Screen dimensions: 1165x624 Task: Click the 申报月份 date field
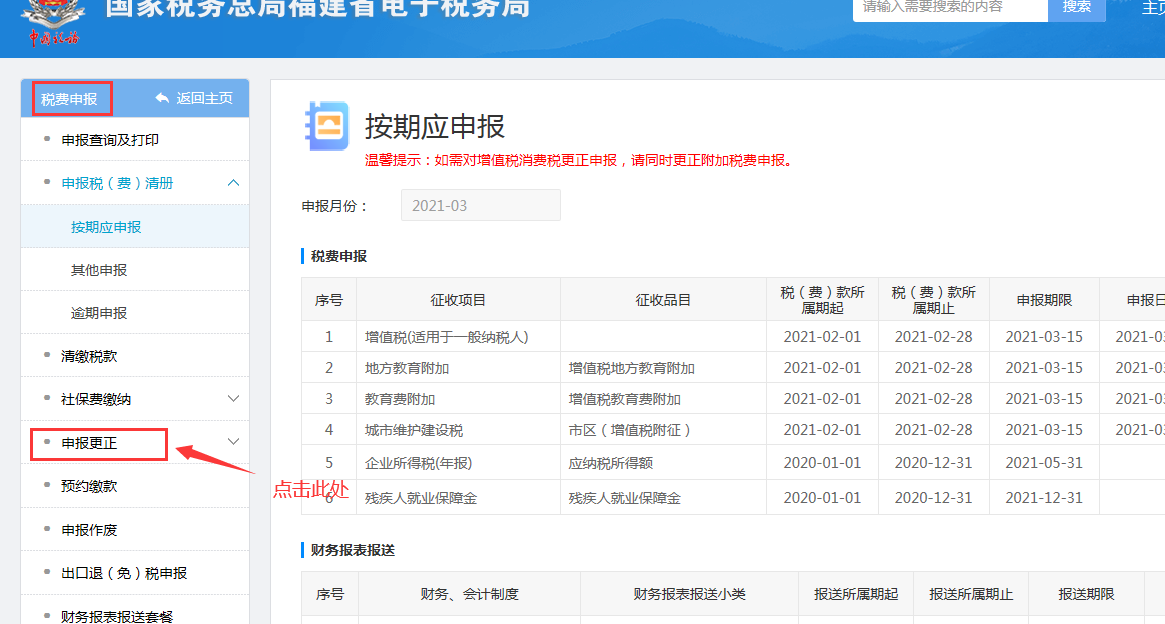point(481,205)
